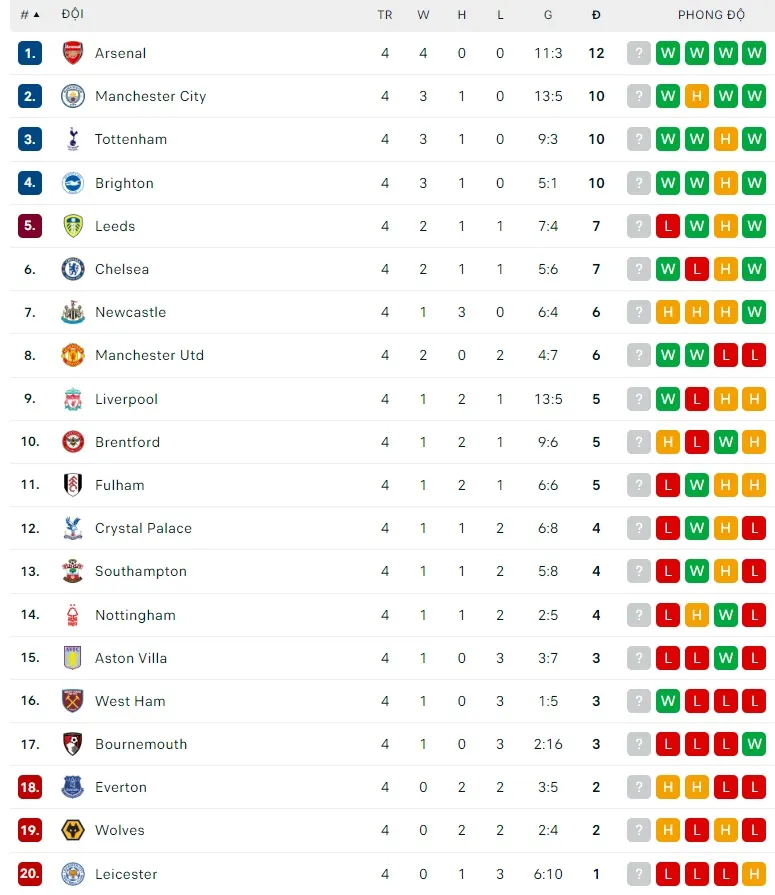The width and height of the screenshot is (775, 895).
Task: Click Arsenal's grey question mark form badge
Action: pos(639,53)
